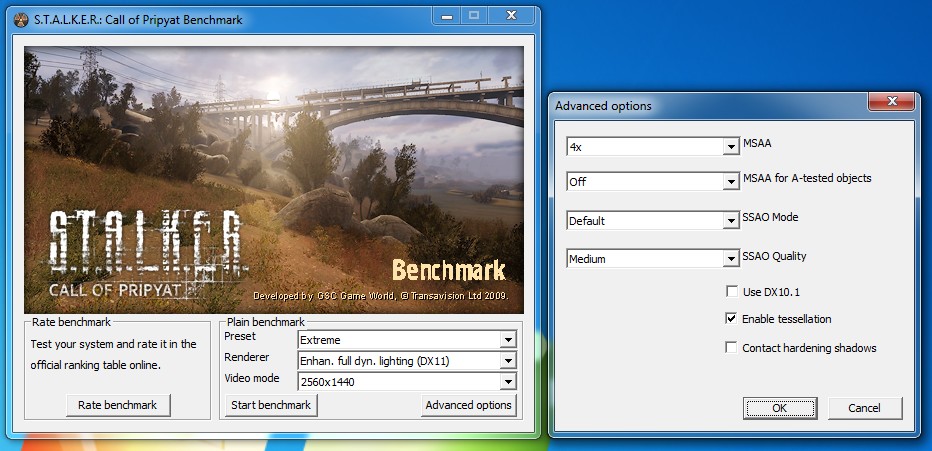Minimize the Call of Pripyat Benchmark window
Viewport: 932px width, 451px height.
(x=446, y=15)
